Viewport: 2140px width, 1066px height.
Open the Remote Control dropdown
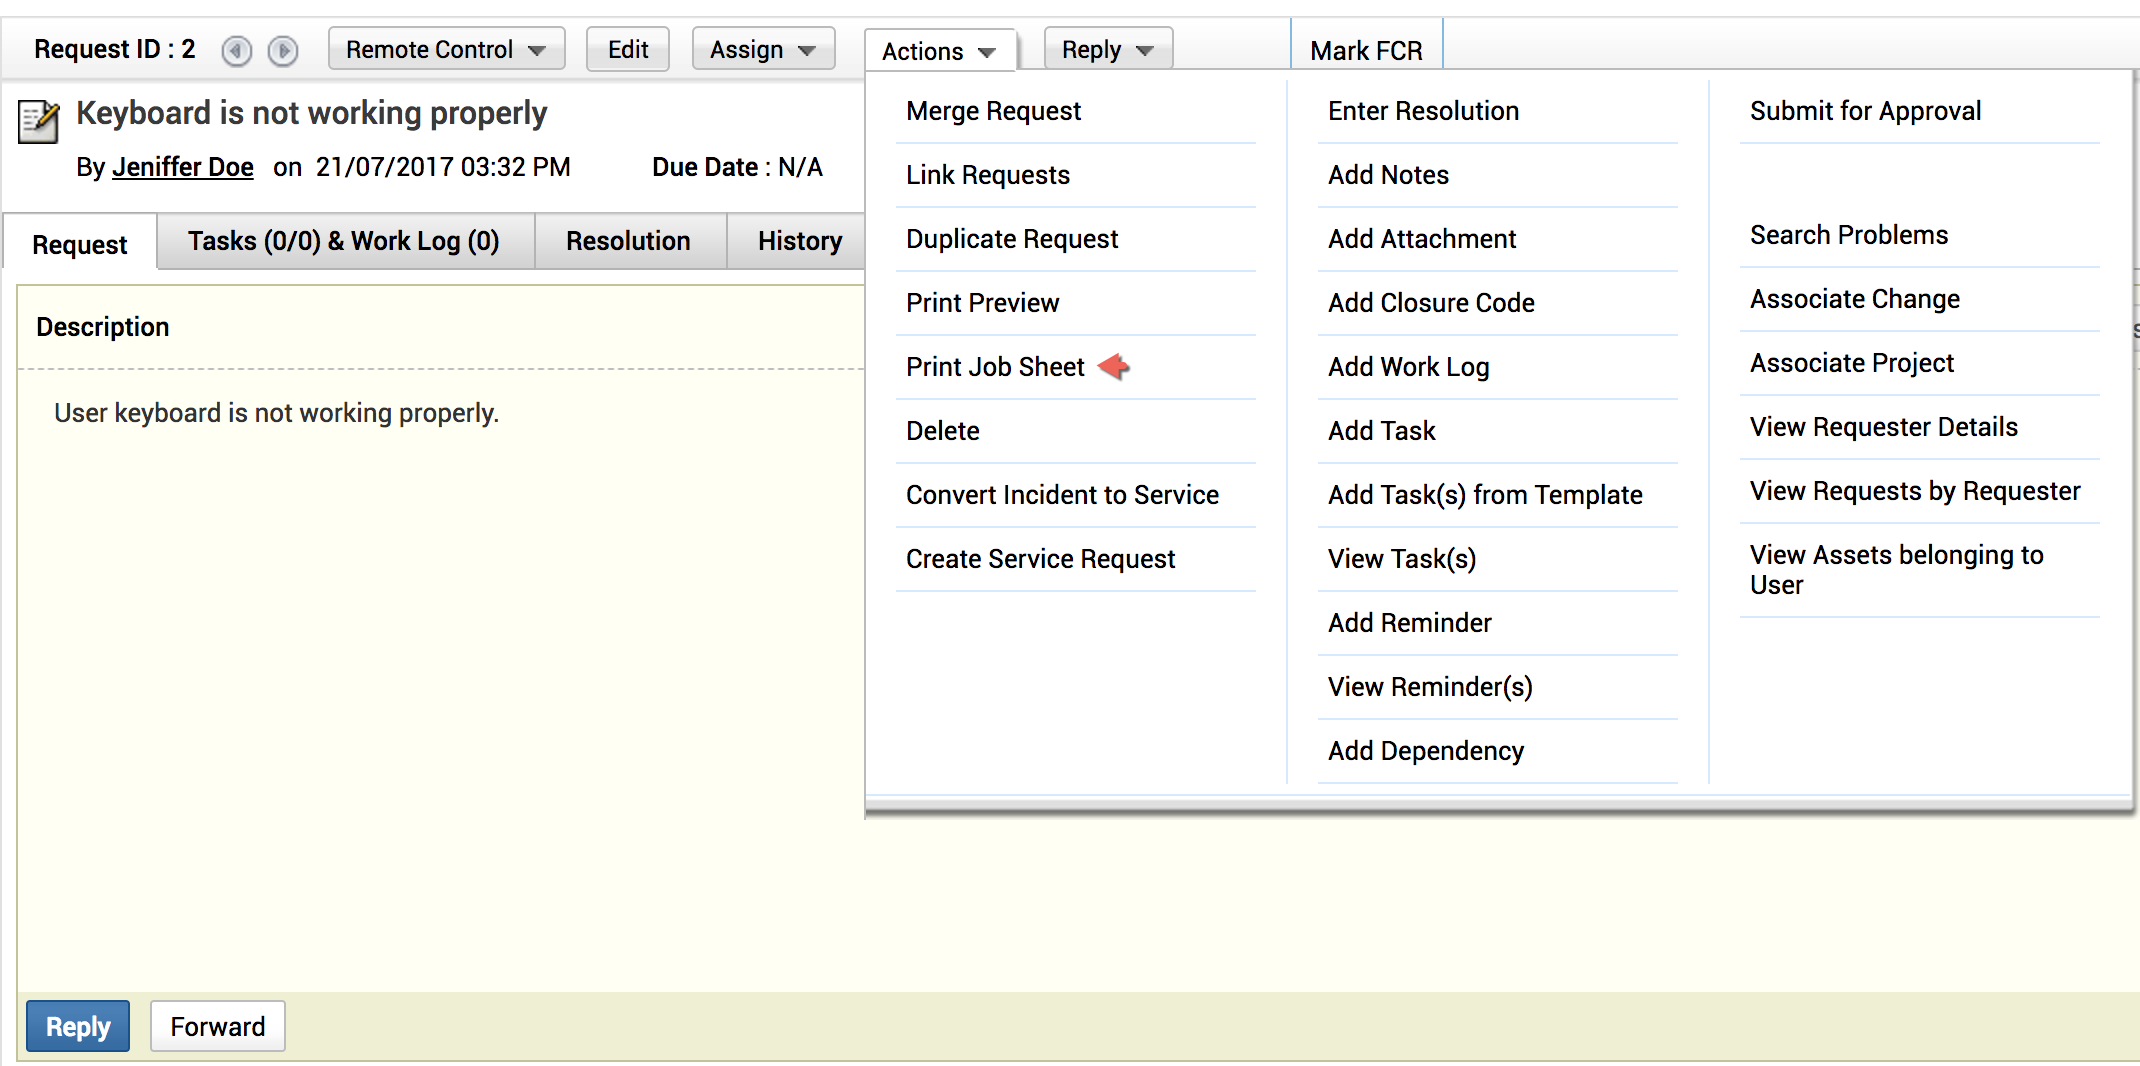click(x=446, y=50)
